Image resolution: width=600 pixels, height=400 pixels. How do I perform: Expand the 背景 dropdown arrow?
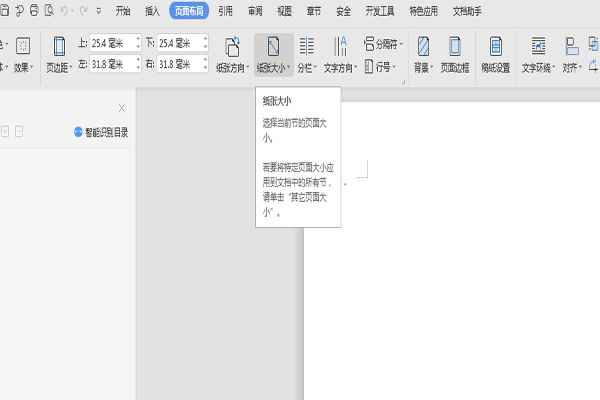[x=432, y=68]
